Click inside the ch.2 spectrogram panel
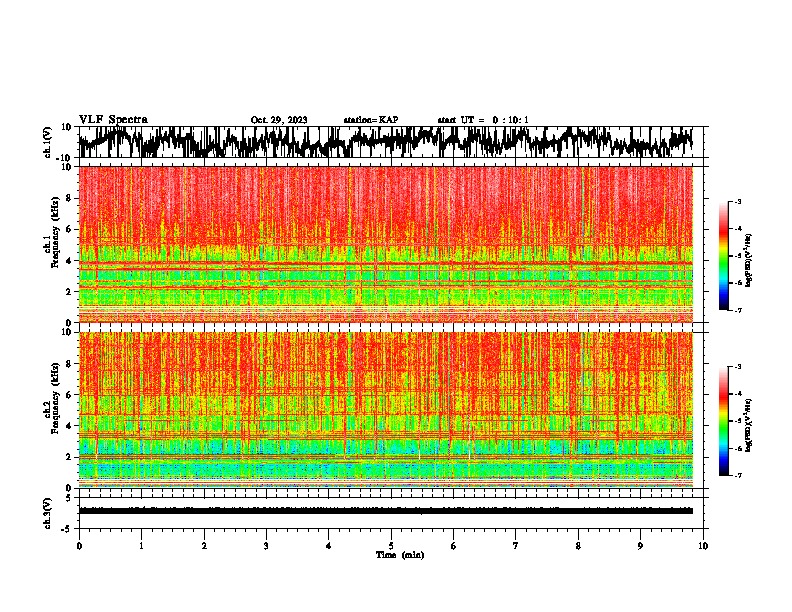The image size is (792, 612). (385, 410)
